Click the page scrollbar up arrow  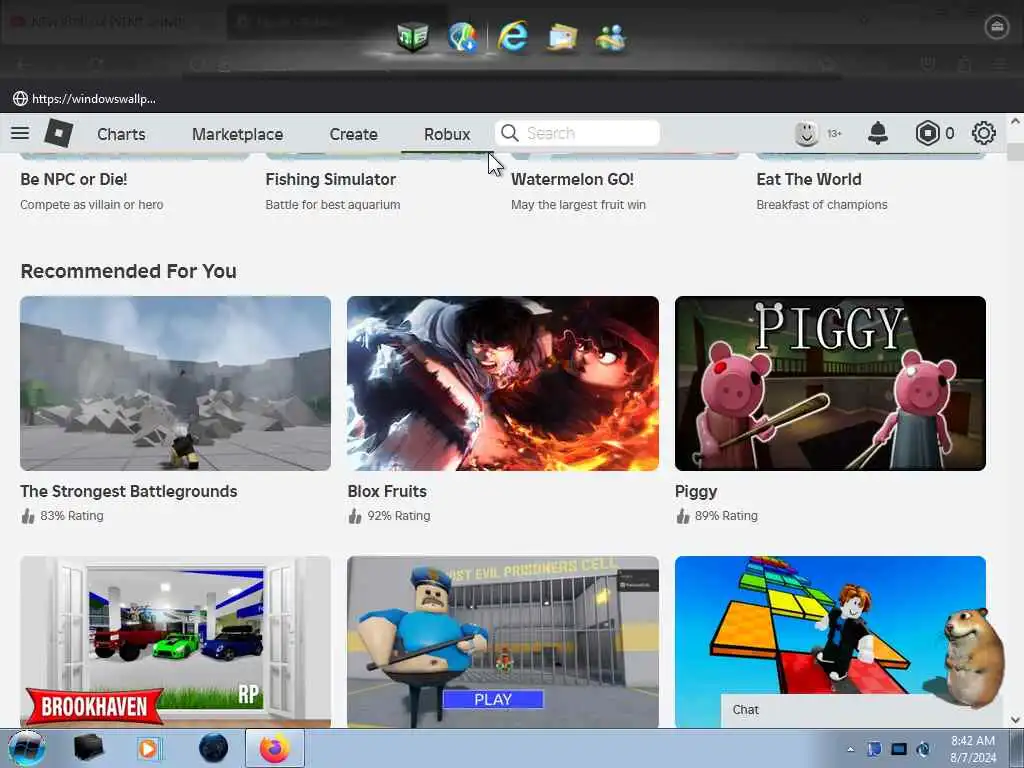click(1015, 121)
